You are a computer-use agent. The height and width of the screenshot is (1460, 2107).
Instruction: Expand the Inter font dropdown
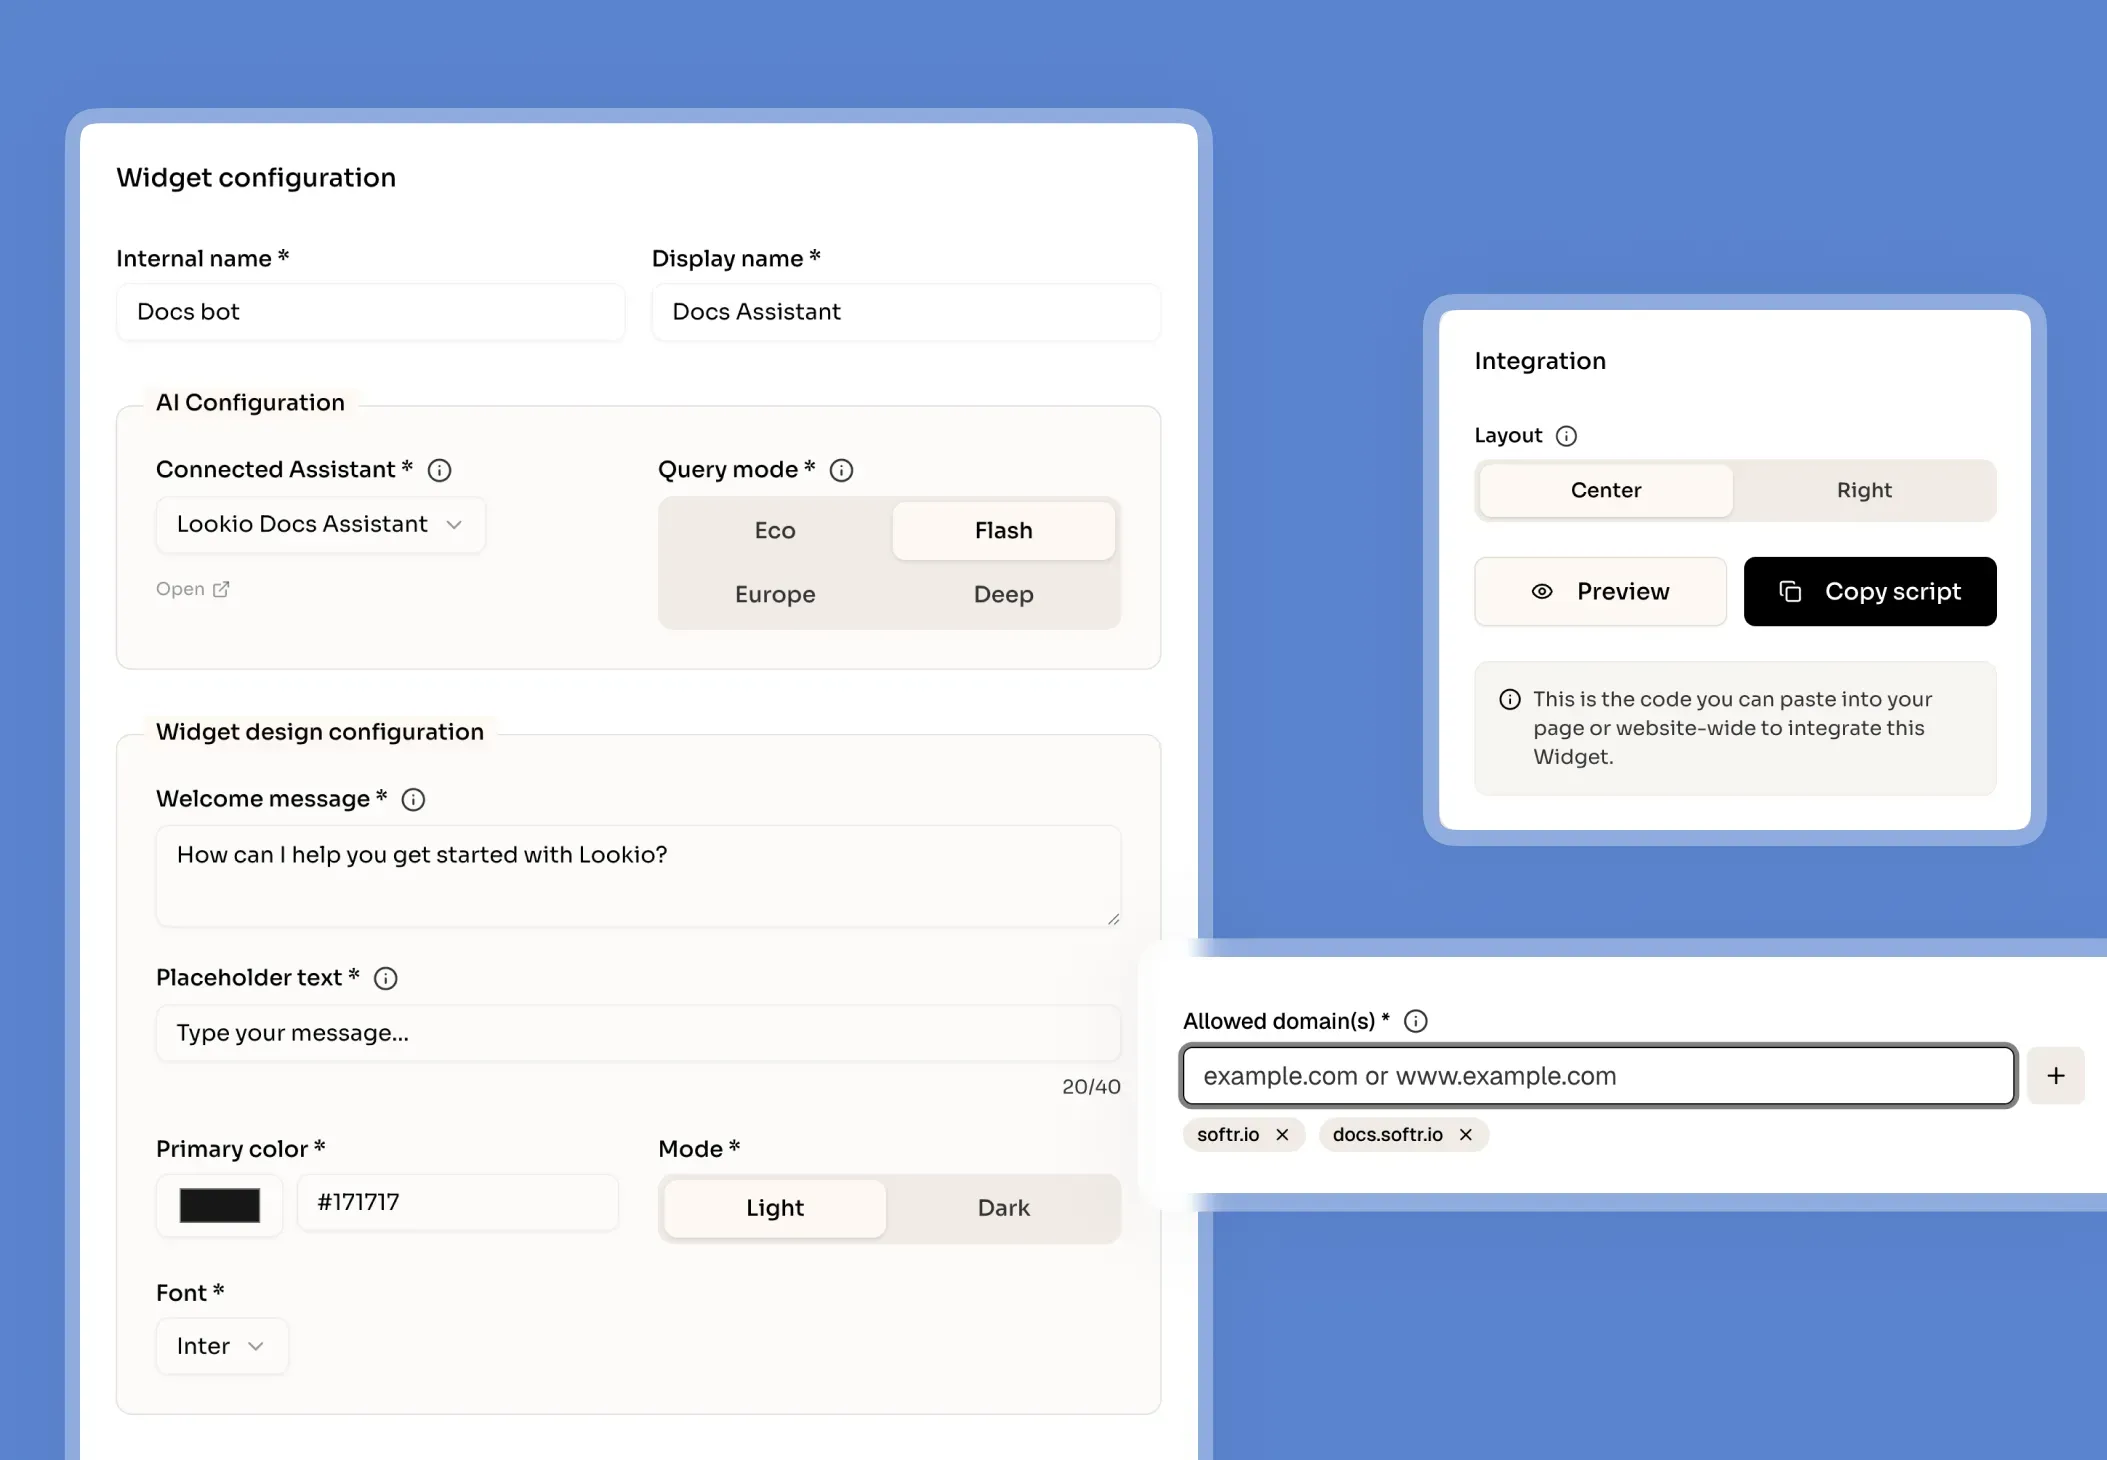(x=222, y=1346)
